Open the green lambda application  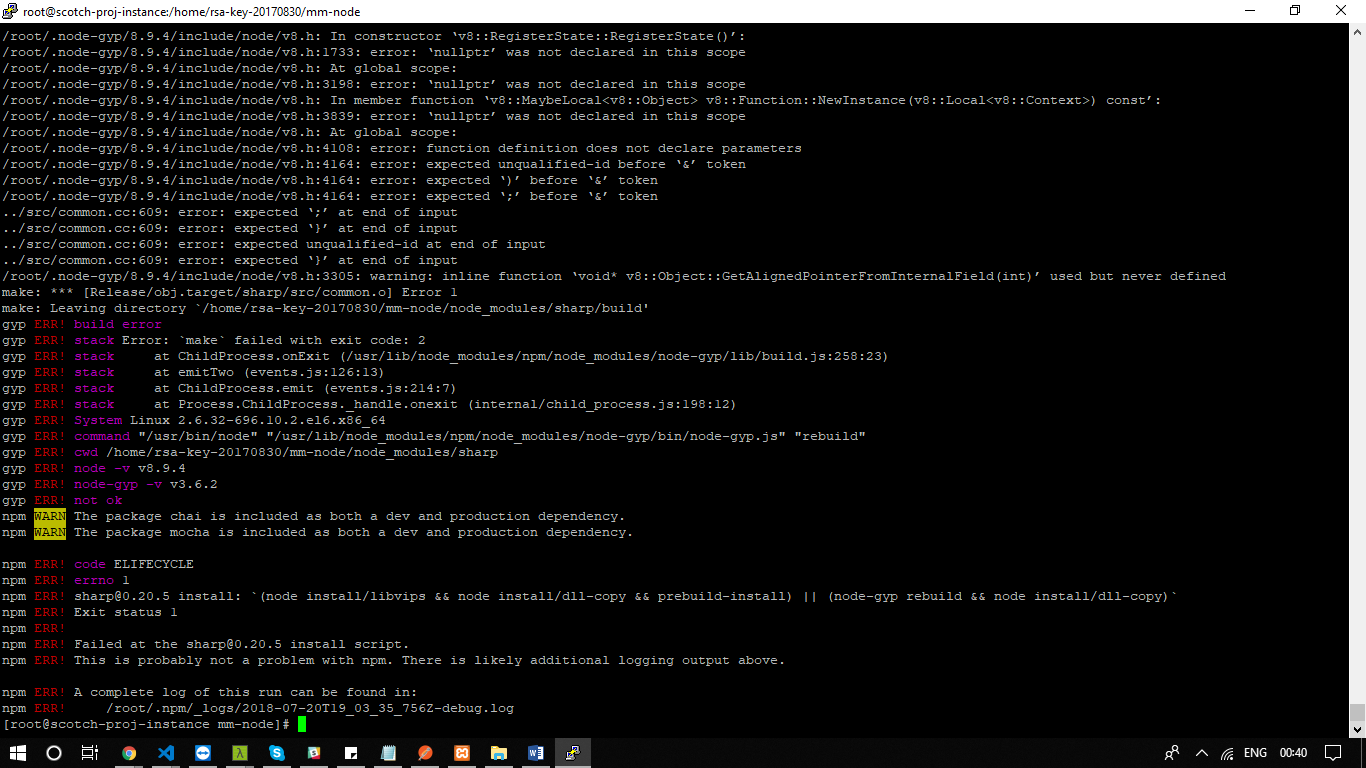(x=239, y=752)
